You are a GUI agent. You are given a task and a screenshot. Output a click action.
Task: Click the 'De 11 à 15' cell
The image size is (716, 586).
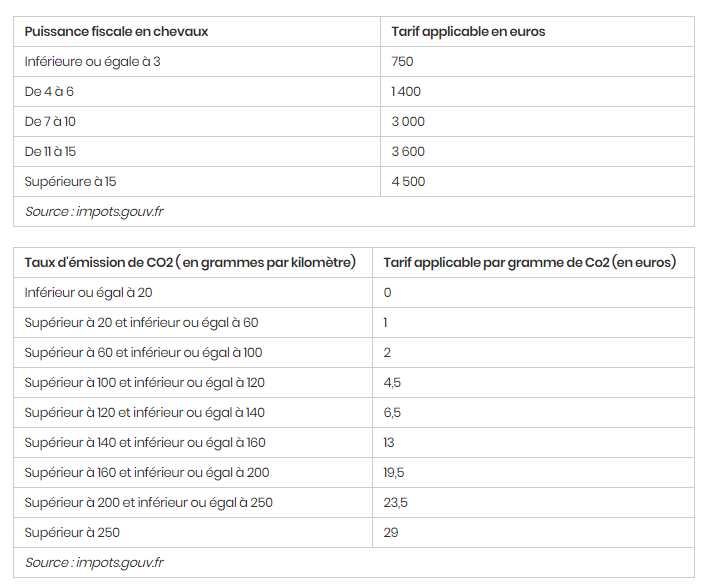click(x=50, y=152)
